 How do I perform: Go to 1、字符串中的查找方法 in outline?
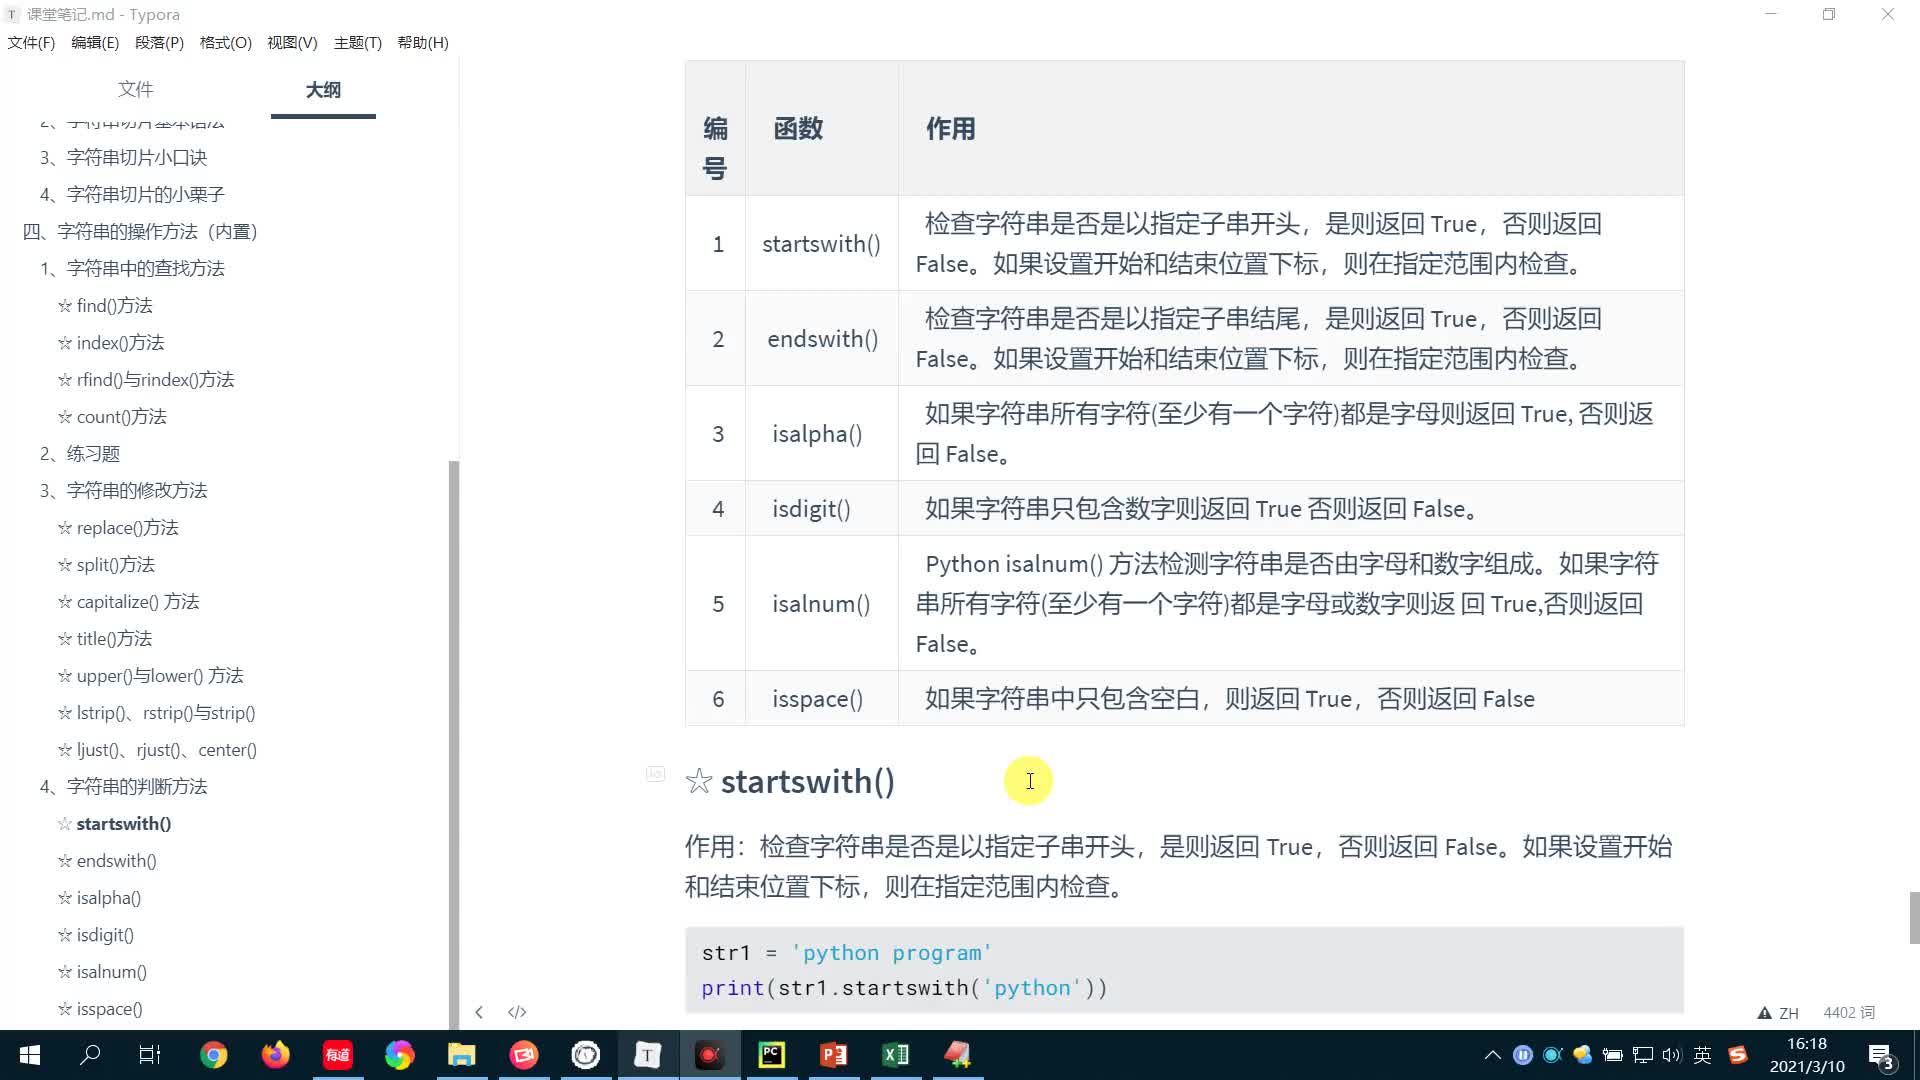(132, 269)
